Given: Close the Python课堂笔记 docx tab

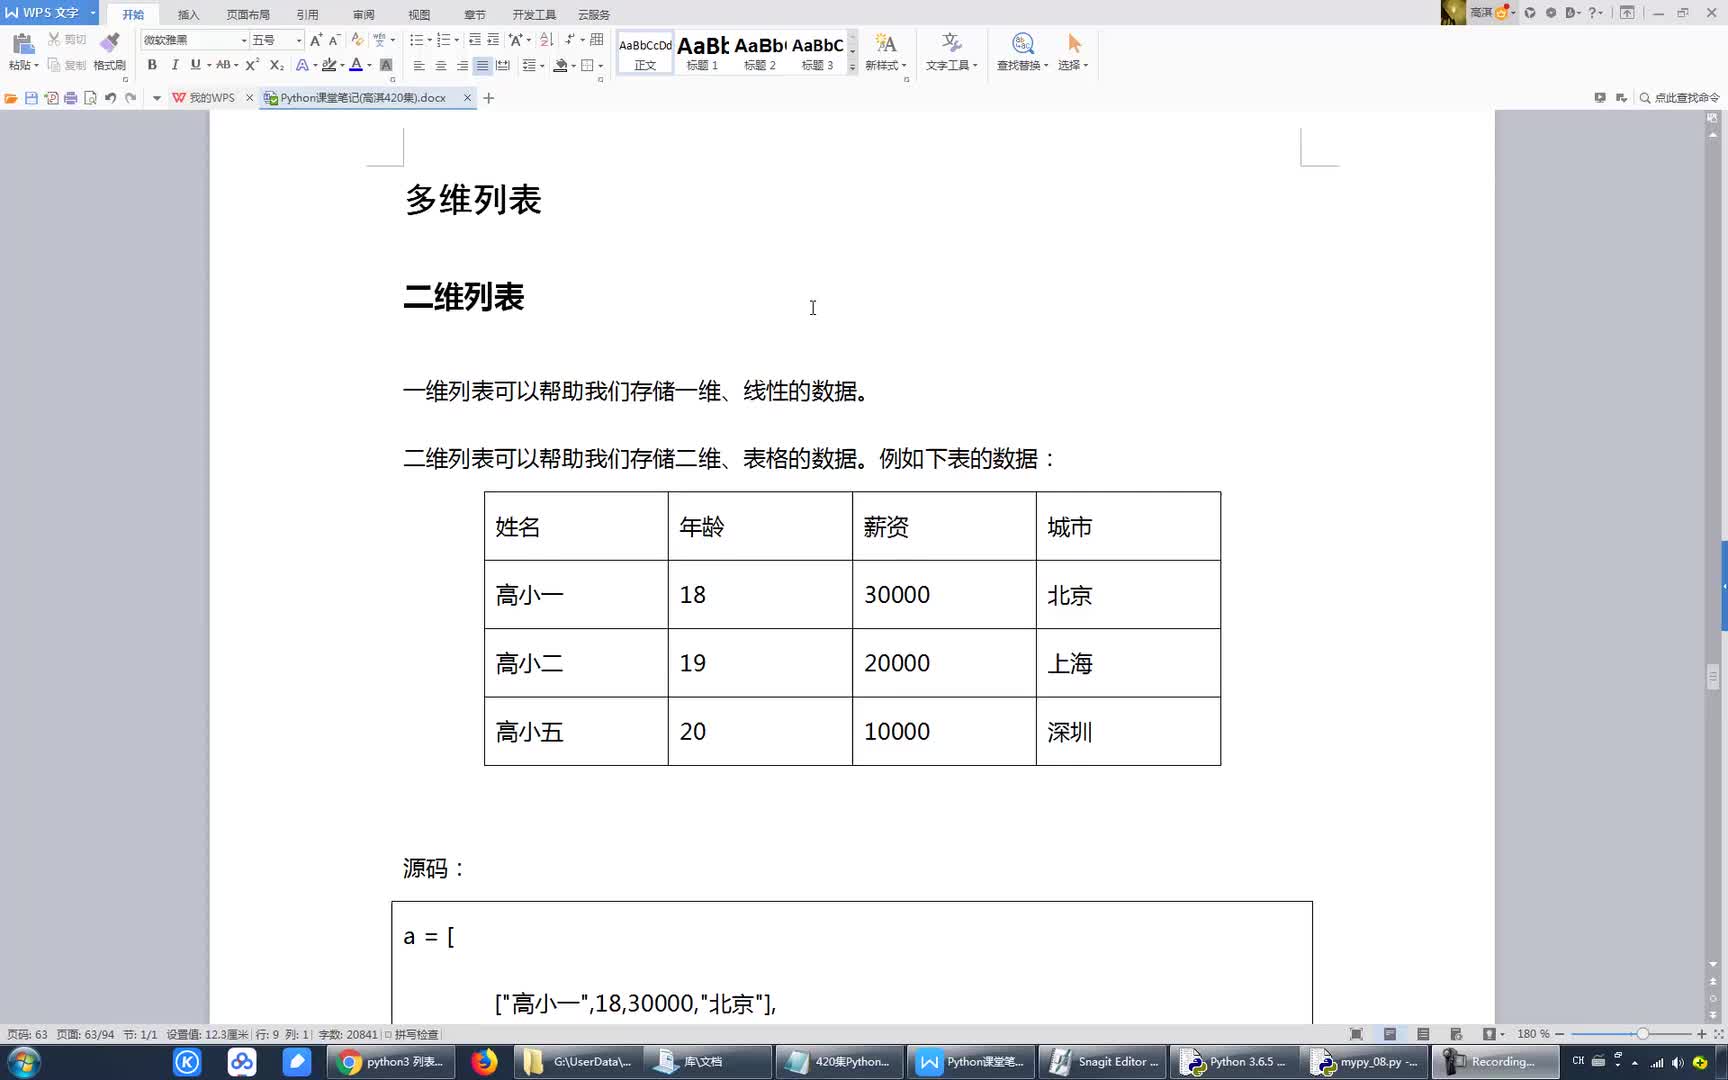Looking at the screenshot, I should pyautogui.click(x=467, y=98).
